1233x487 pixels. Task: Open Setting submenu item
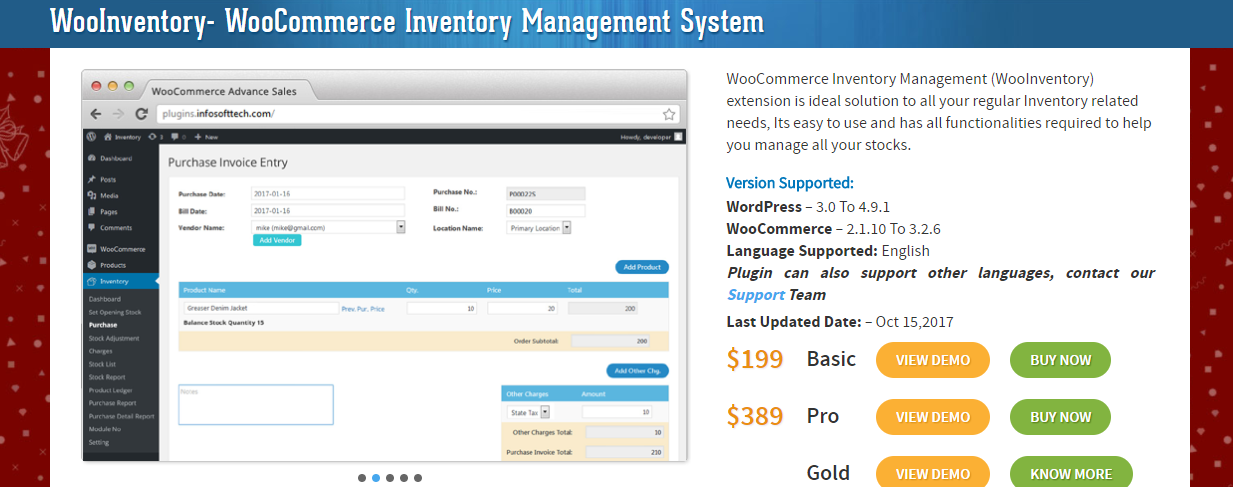click(99, 442)
